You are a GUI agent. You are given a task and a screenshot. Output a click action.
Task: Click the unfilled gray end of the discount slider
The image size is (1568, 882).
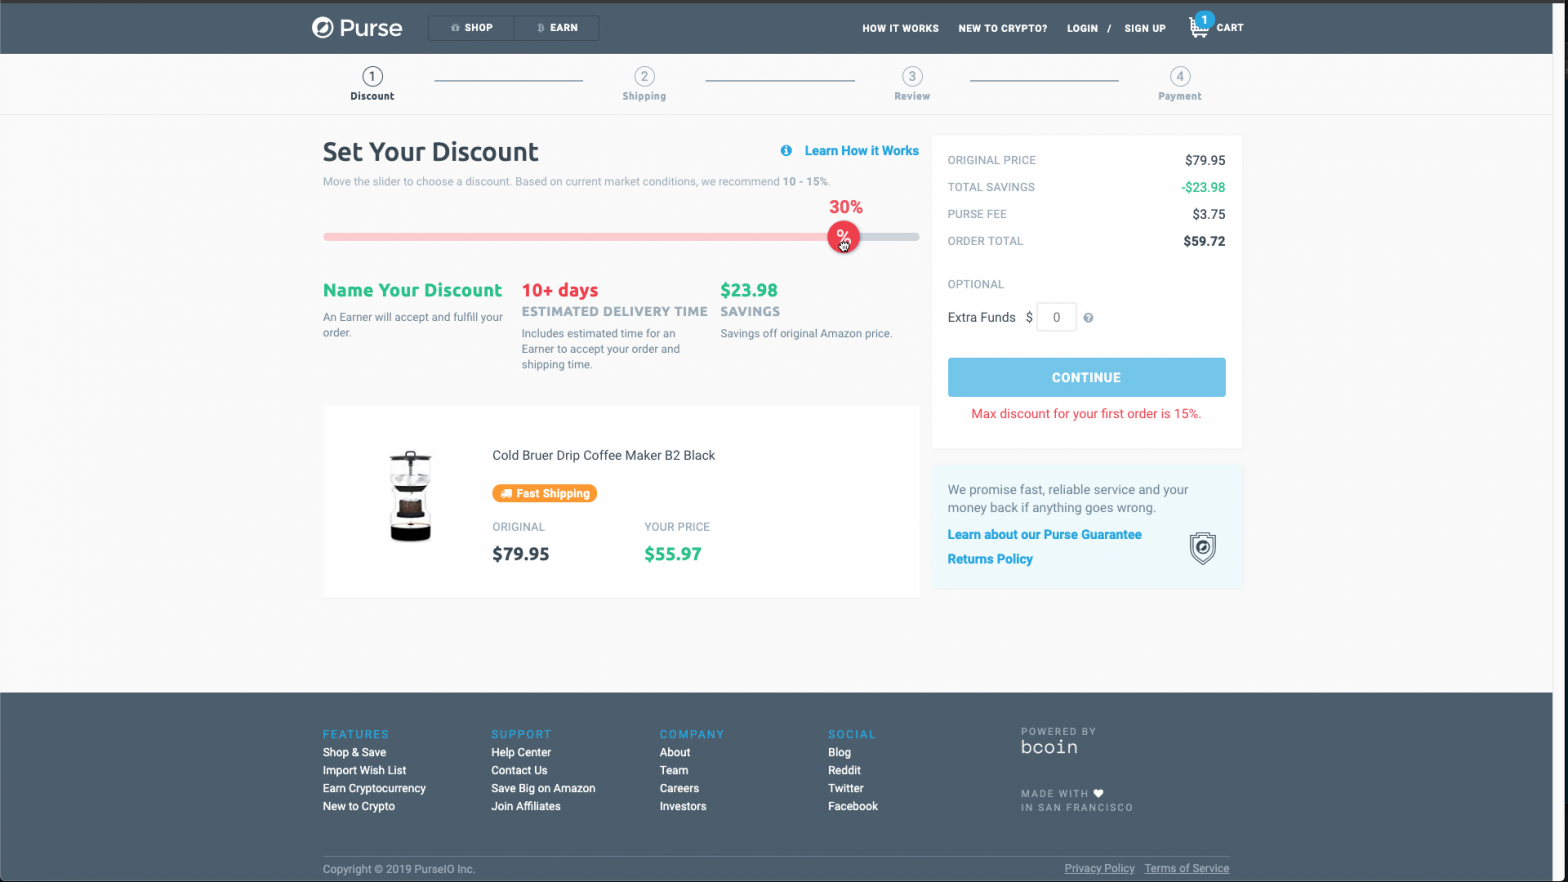[x=889, y=237]
